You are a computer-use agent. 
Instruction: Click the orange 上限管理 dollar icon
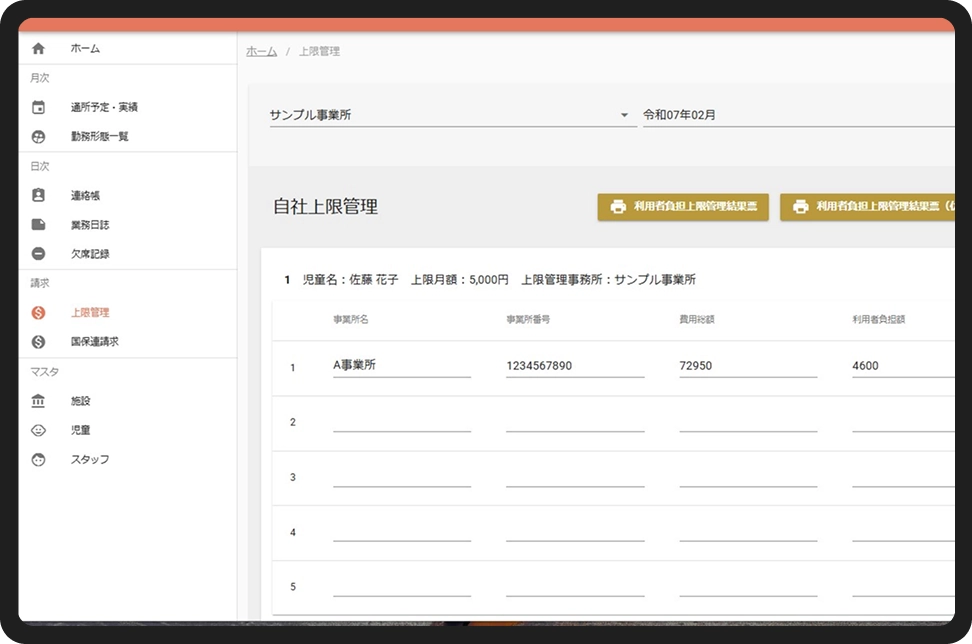pyautogui.click(x=38, y=312)
